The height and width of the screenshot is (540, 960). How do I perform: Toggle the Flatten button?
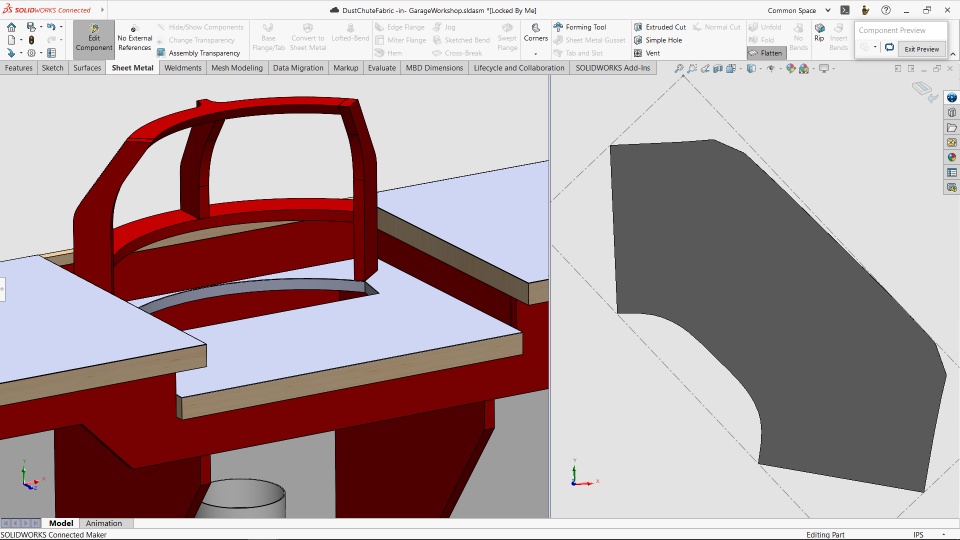766,53
